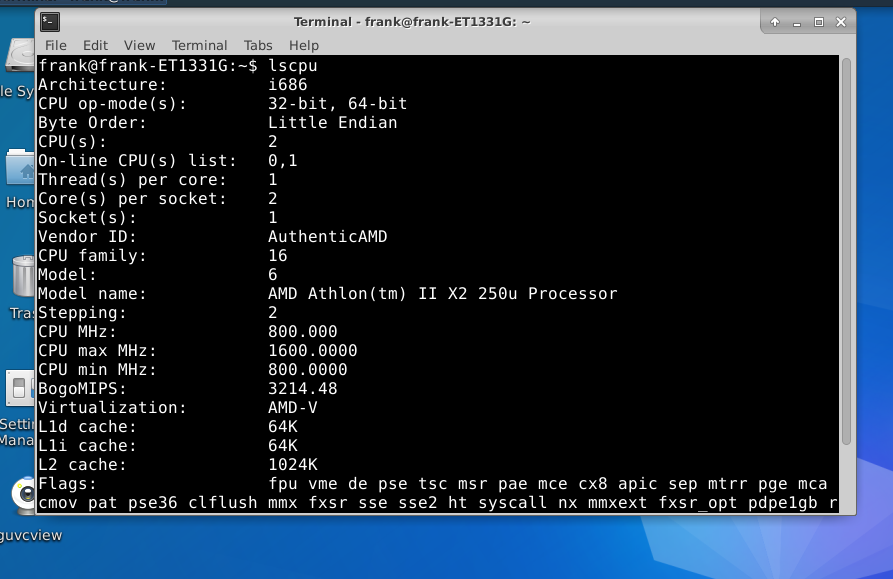Click the 'clflush' flag in the last line
The image size is (893, 579).
click(223, 503)
